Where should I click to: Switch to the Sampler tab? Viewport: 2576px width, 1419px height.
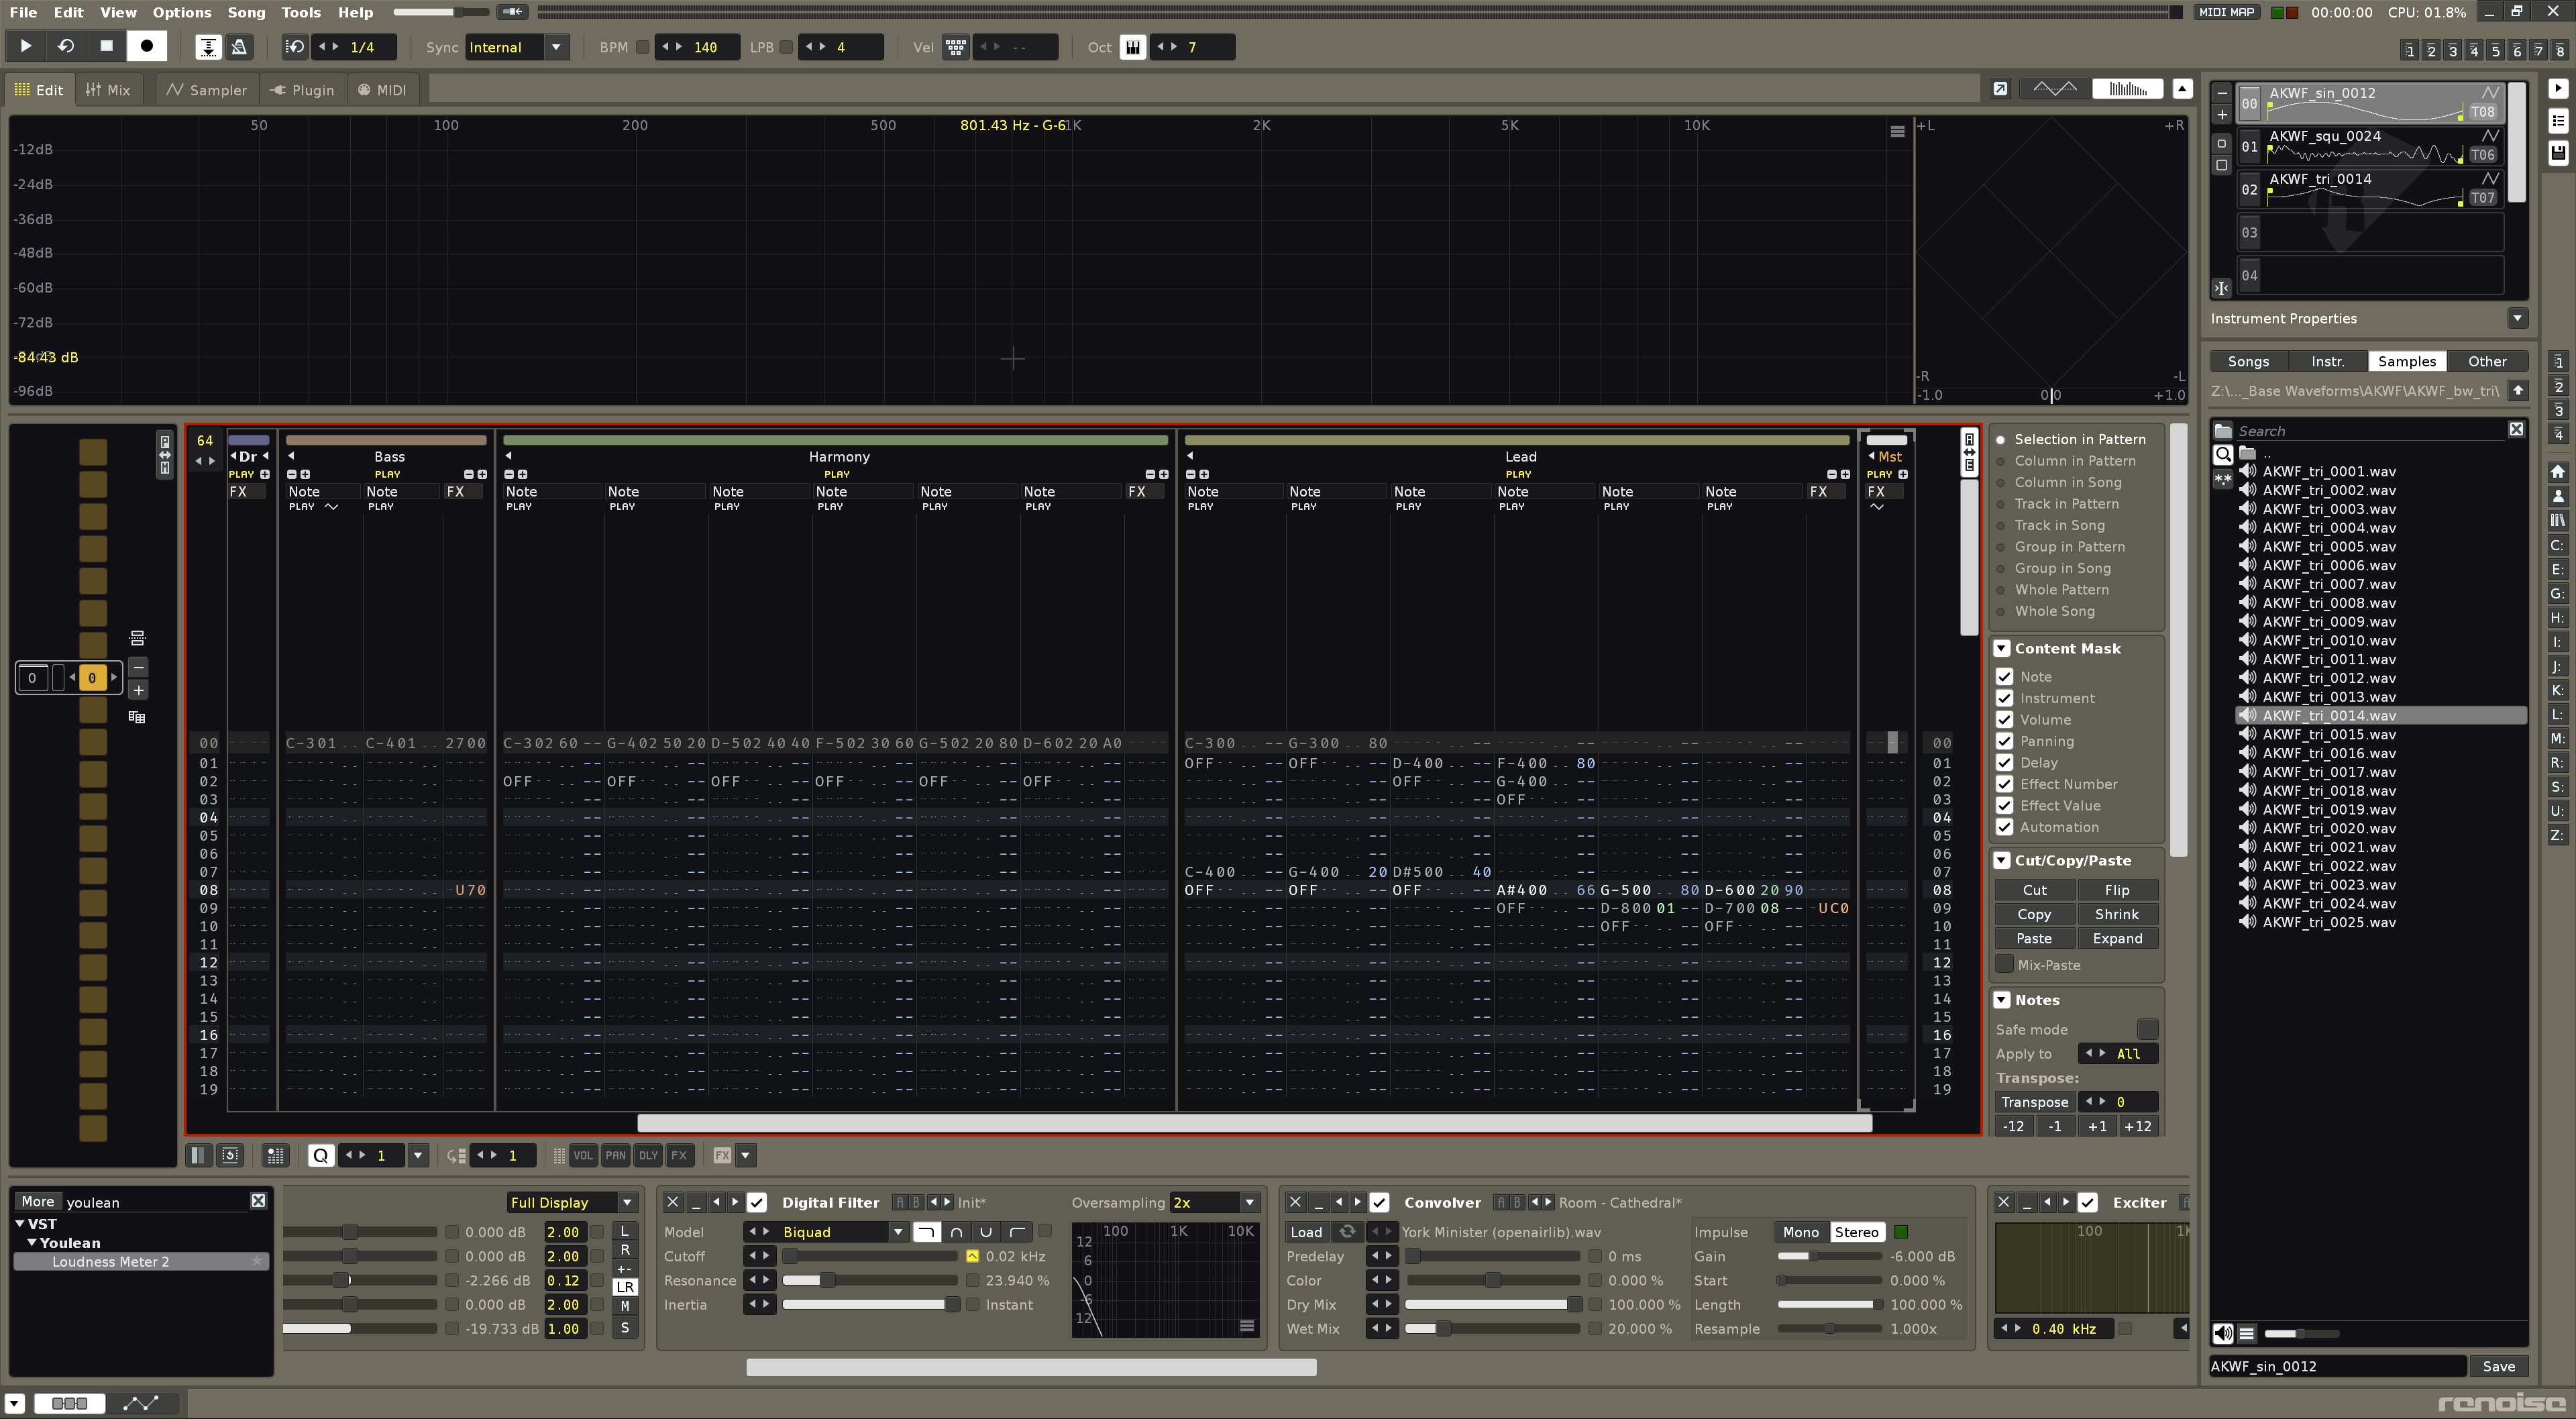(x=207, y=89)
